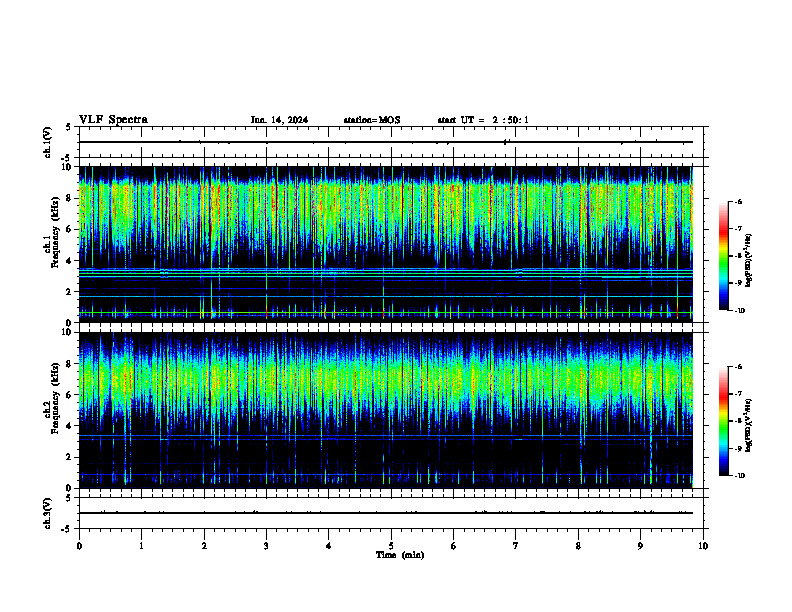This screenshot has height=612, width=792.
Task: Click '6' tick on ch.2 frequency axis
Action: tap(70, 395)
